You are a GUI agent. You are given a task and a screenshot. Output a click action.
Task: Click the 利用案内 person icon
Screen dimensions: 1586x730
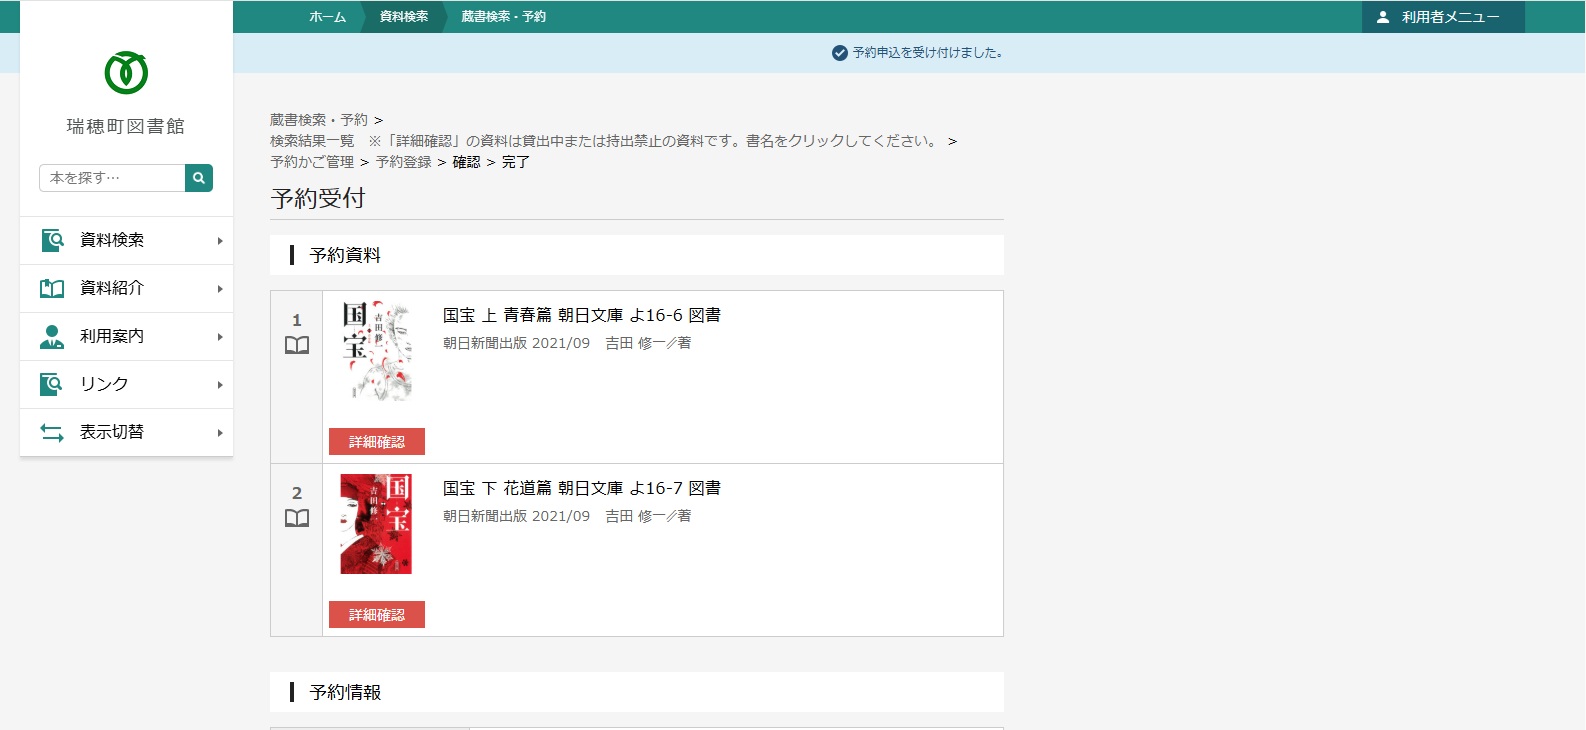click(52, 336)
